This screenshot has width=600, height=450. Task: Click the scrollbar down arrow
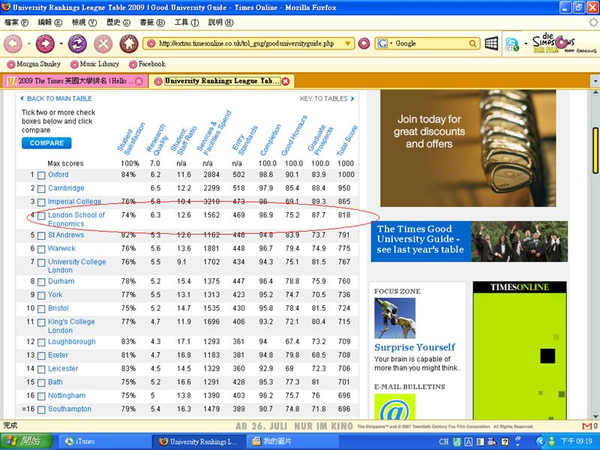(x=595, y=416)
